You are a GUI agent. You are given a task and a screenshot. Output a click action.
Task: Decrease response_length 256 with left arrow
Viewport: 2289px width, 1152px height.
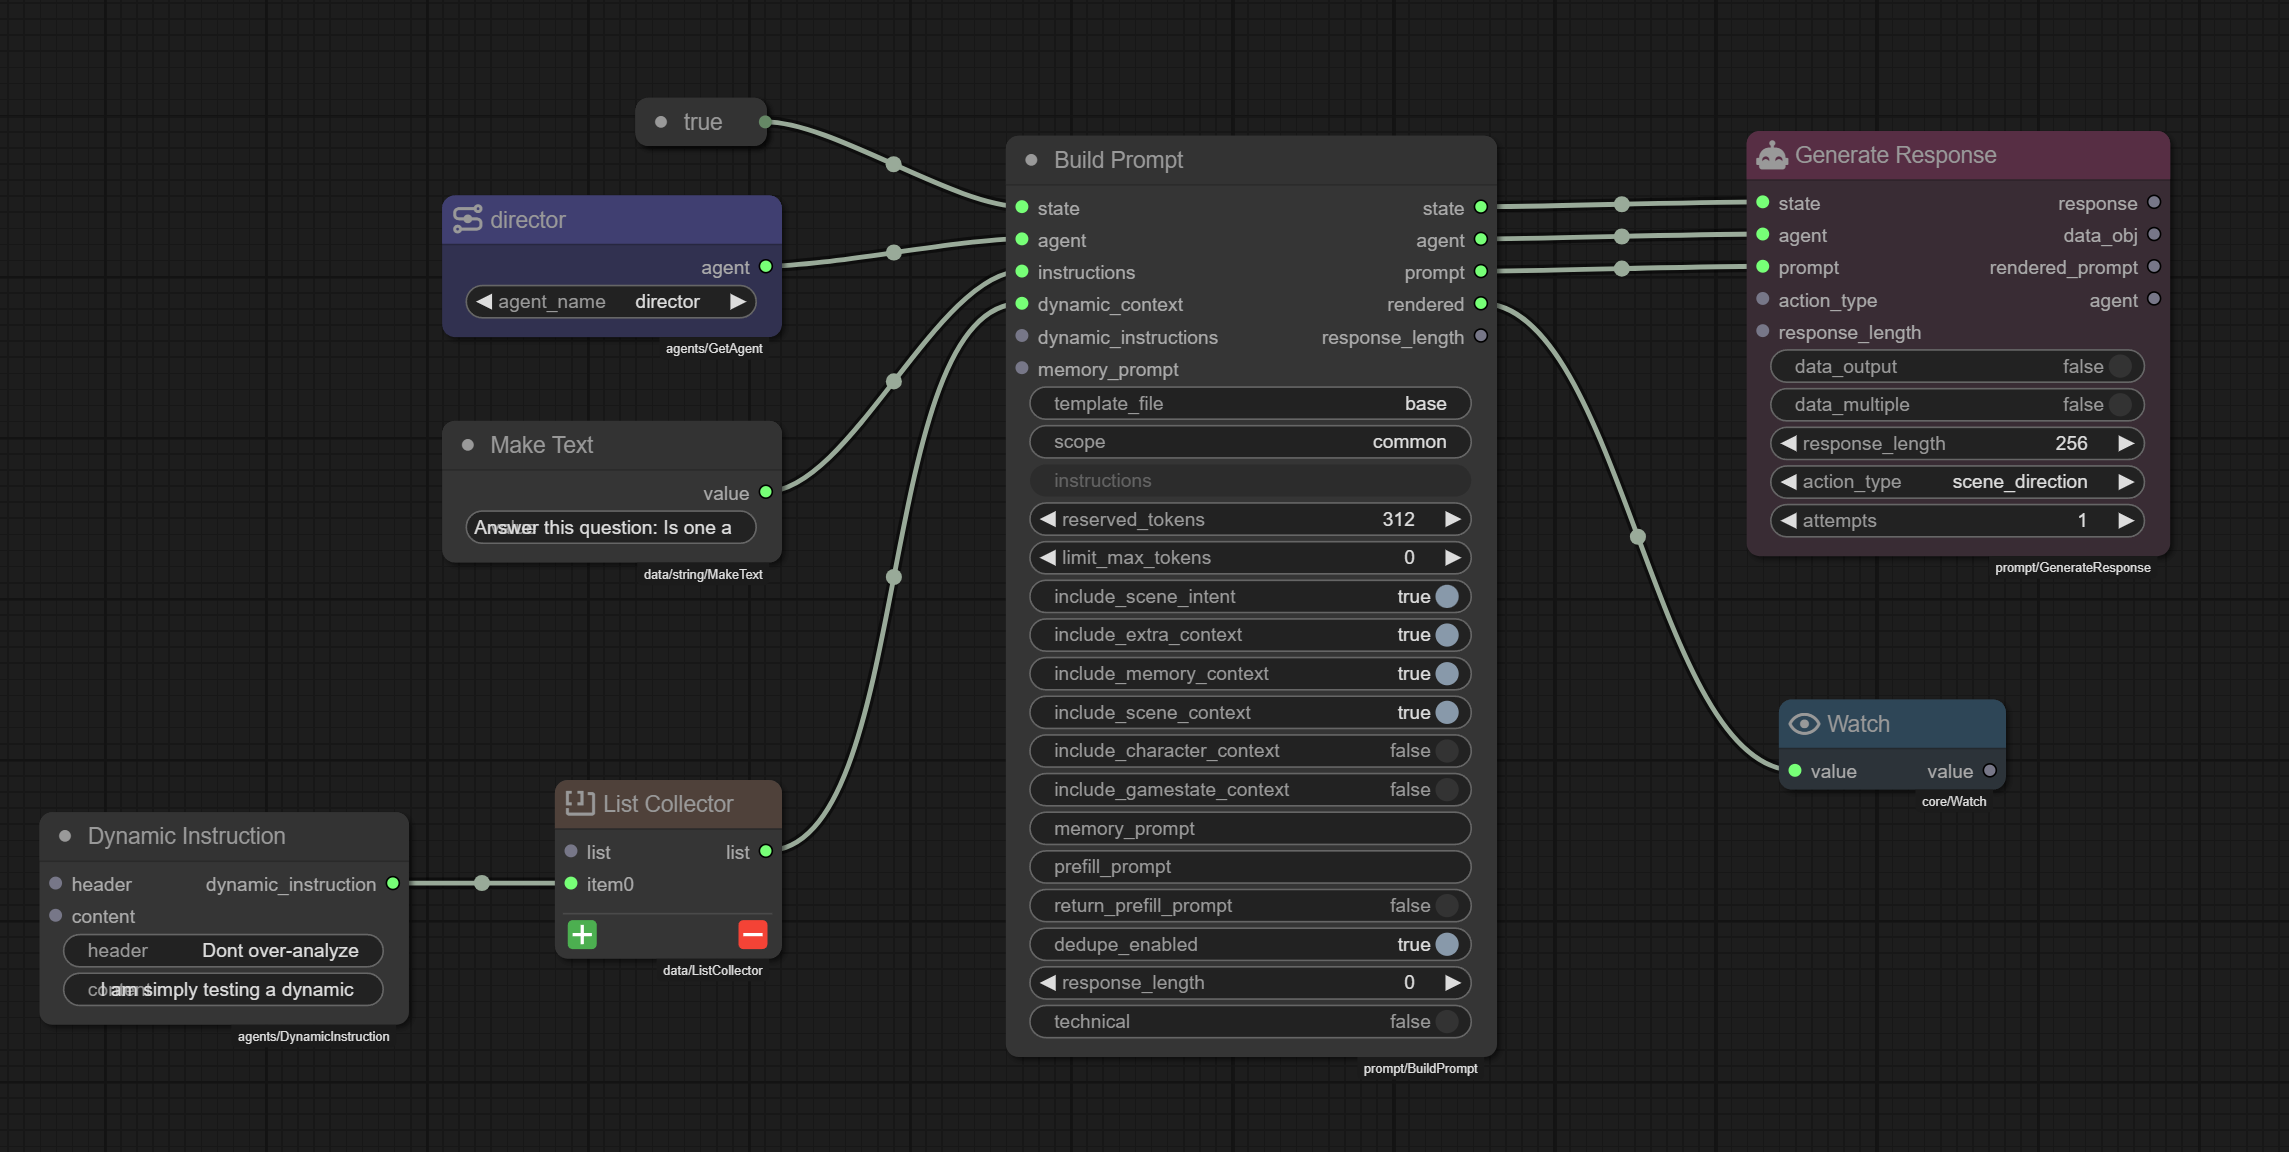[x=1789, y=443]
